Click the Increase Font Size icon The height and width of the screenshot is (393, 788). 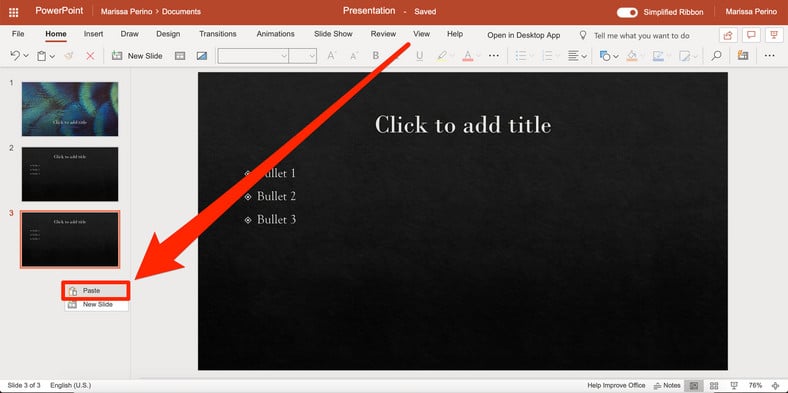[331, 56]
